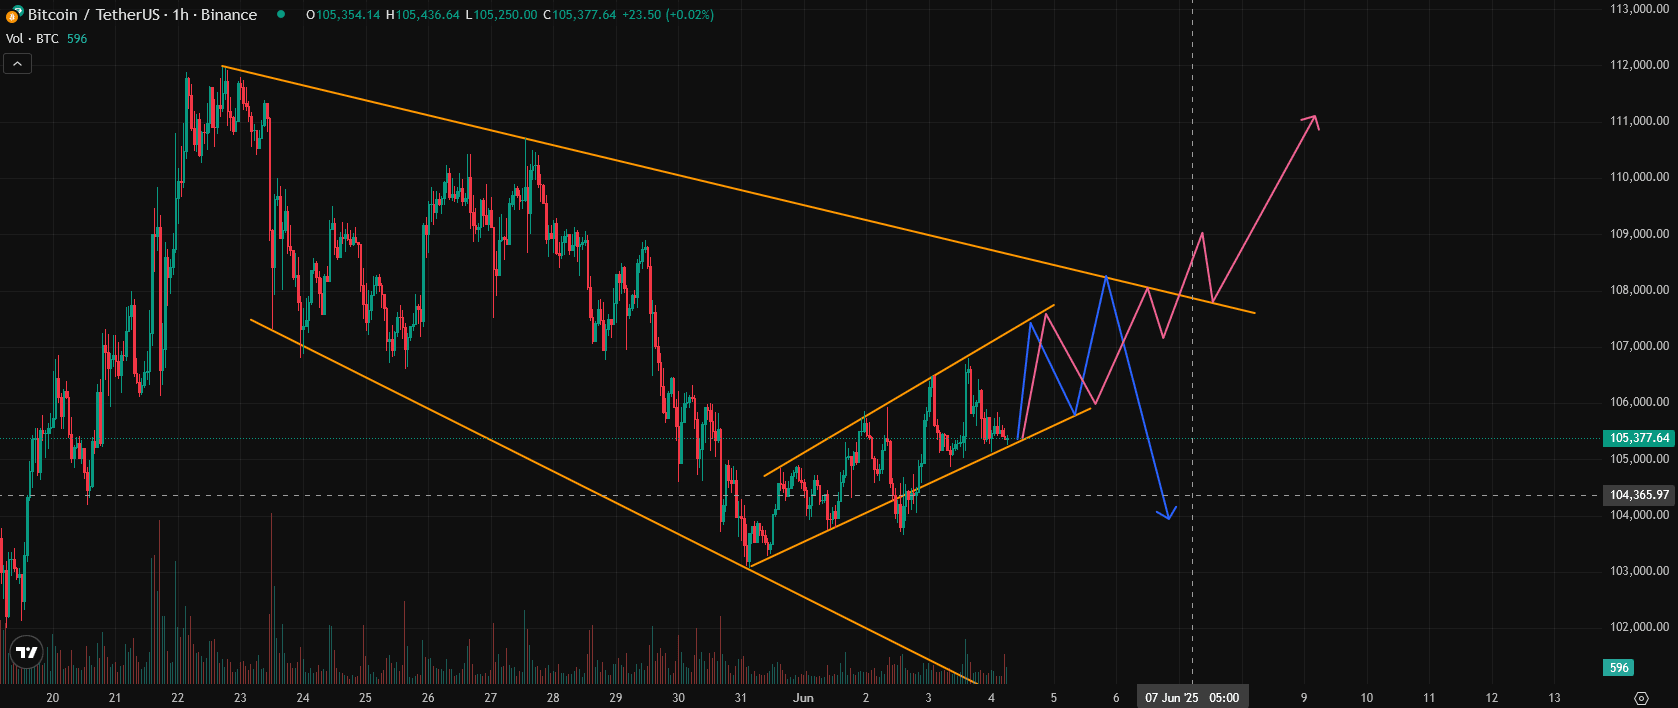Click the 113,000.00 price axis label

click(x=1639, y=9)
